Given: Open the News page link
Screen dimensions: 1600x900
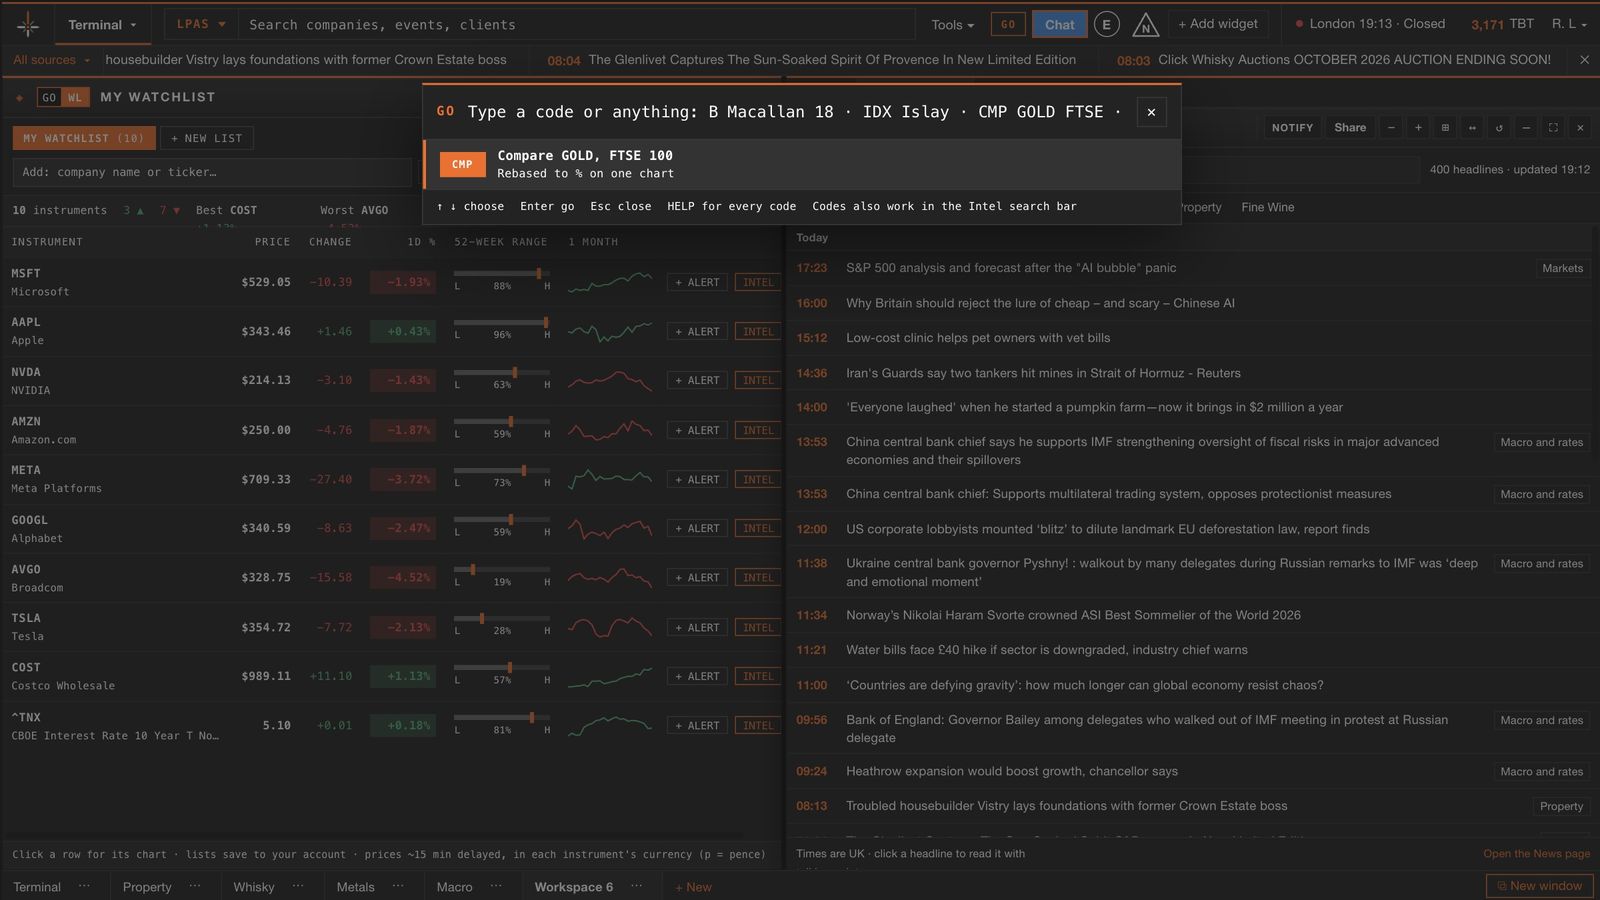Looking at the screenshot, I should pos(1536,853).
